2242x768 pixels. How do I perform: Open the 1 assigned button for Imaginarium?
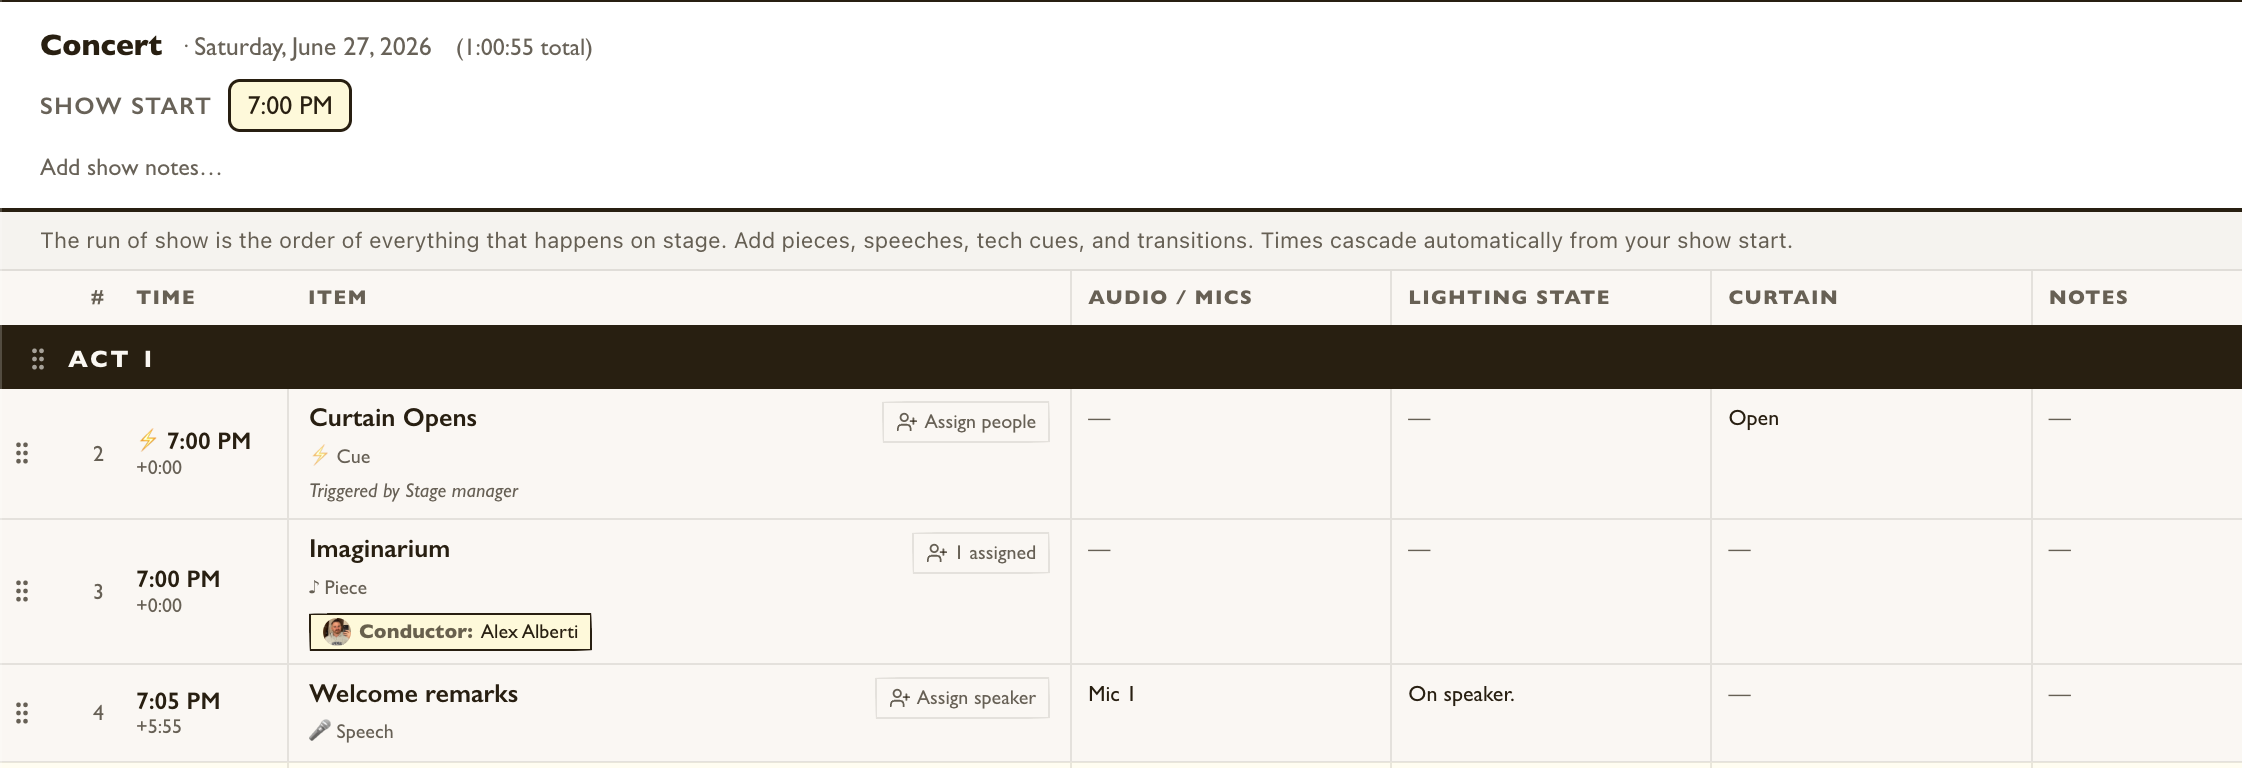pos(981,553)
